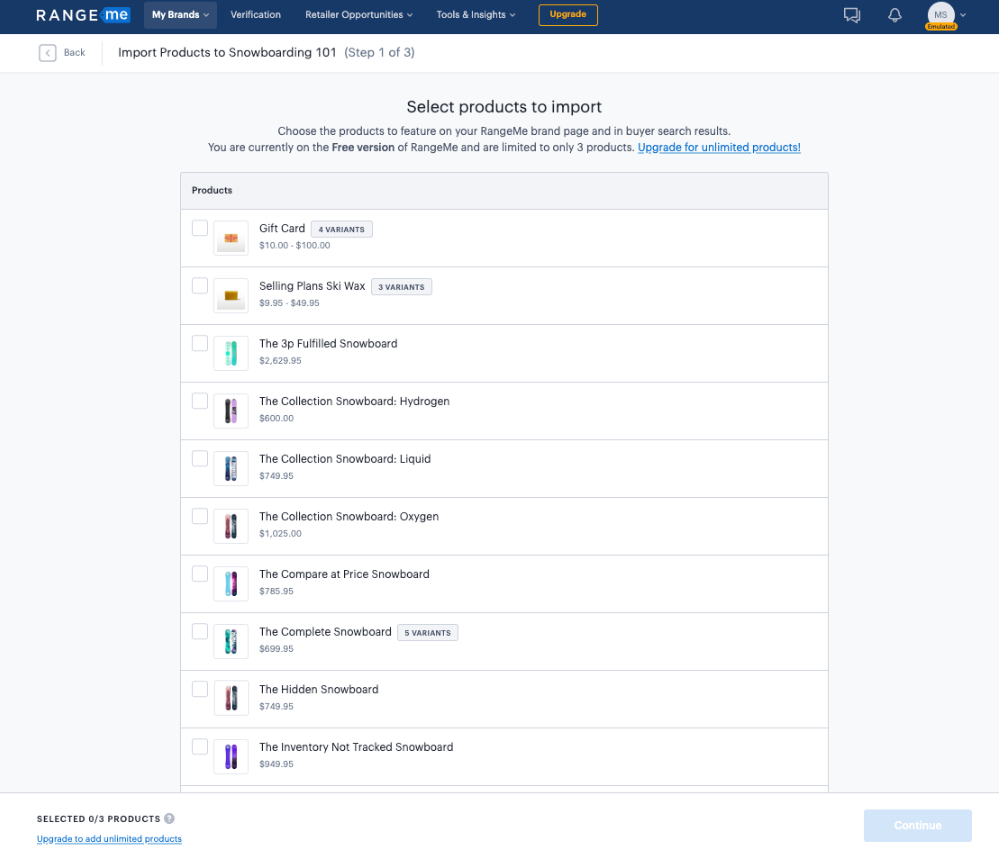
Task: Go to the Verification tab
Action: [x=255, y=15]
